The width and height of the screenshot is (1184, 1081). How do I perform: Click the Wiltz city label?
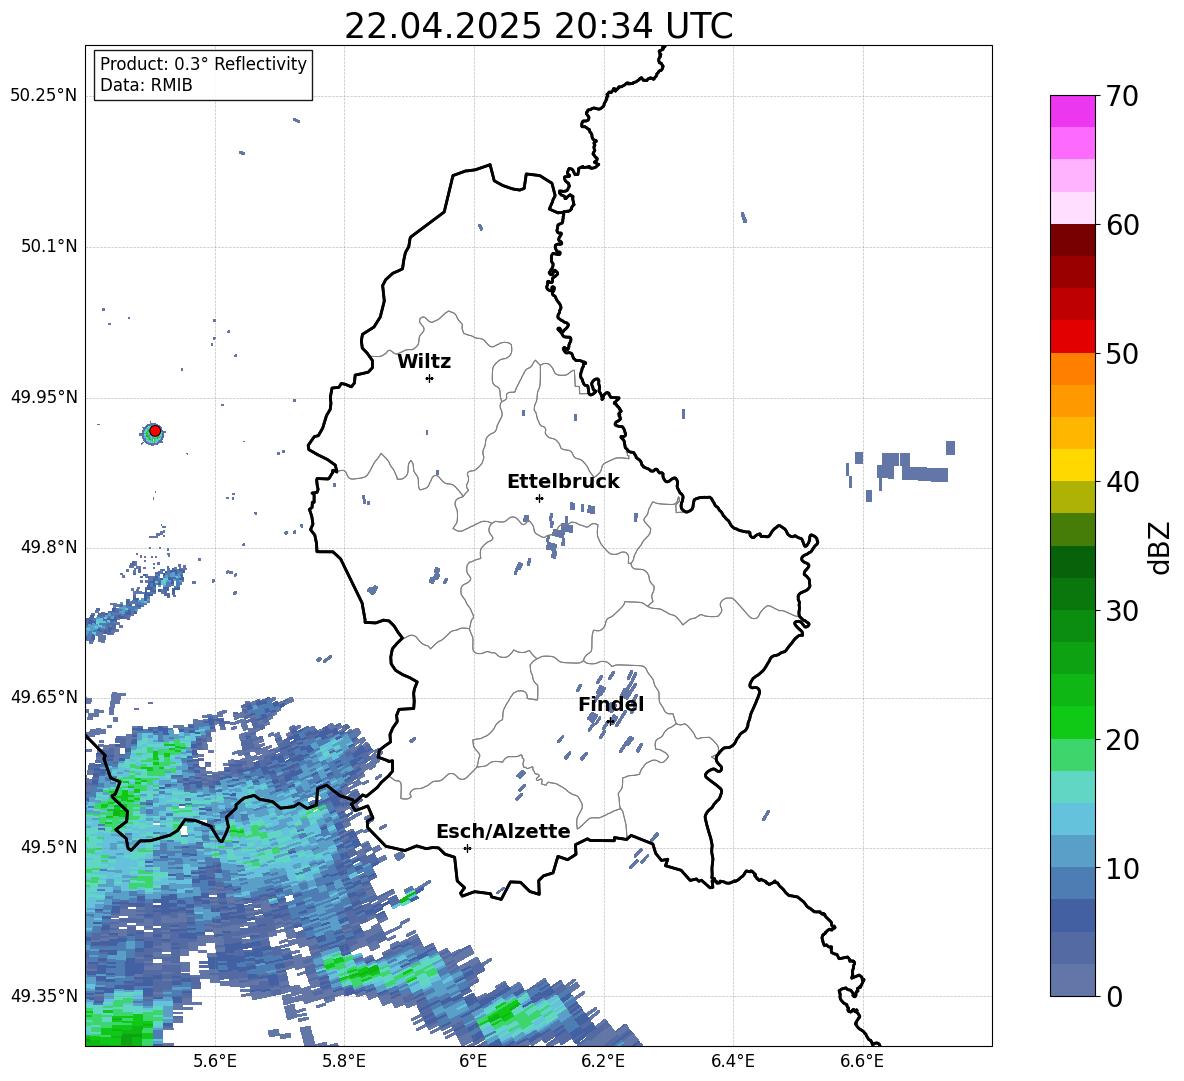tap(424, 362)
